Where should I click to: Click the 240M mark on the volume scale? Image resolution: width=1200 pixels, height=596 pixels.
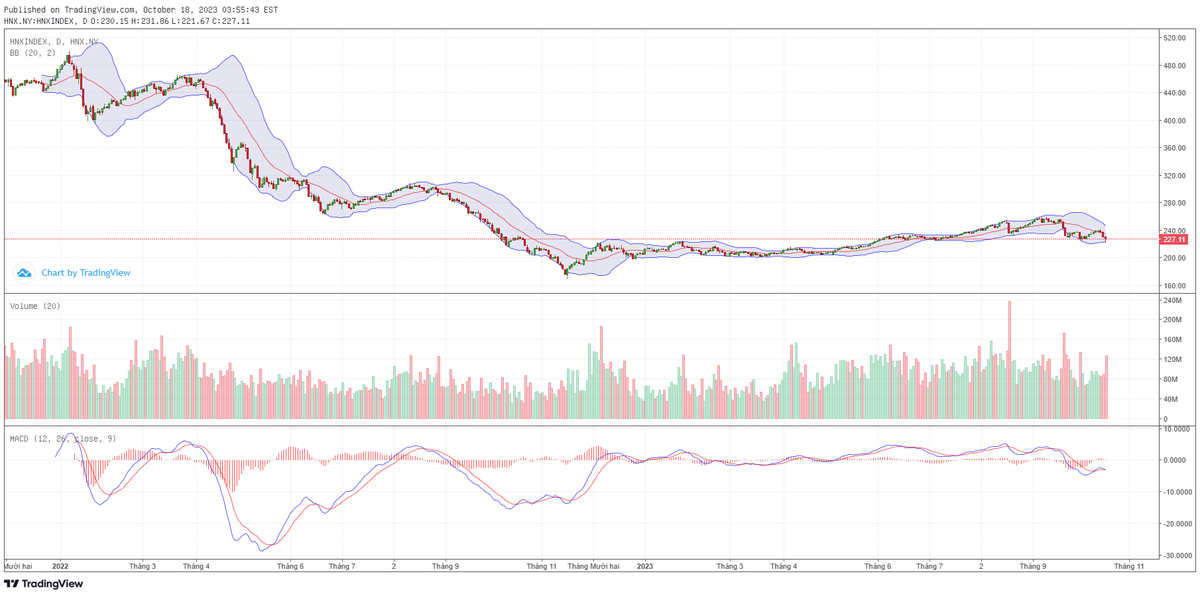point(1171,300)
